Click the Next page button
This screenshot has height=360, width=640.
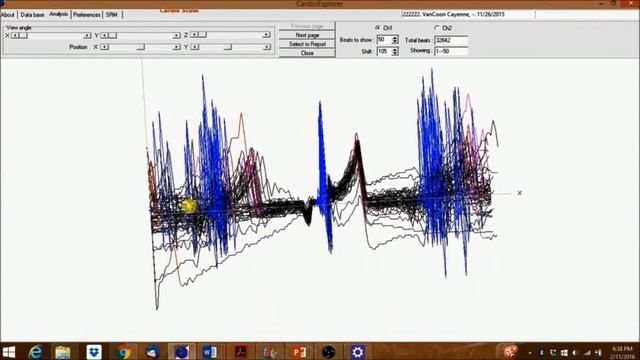coord(307,35)
